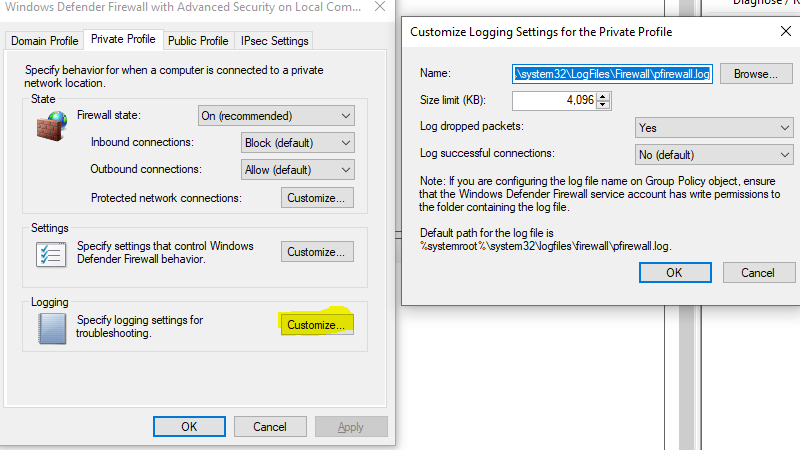Switch to the Public Profile tab
Viewport: 800px width, 450px height.
coord(198,41)
